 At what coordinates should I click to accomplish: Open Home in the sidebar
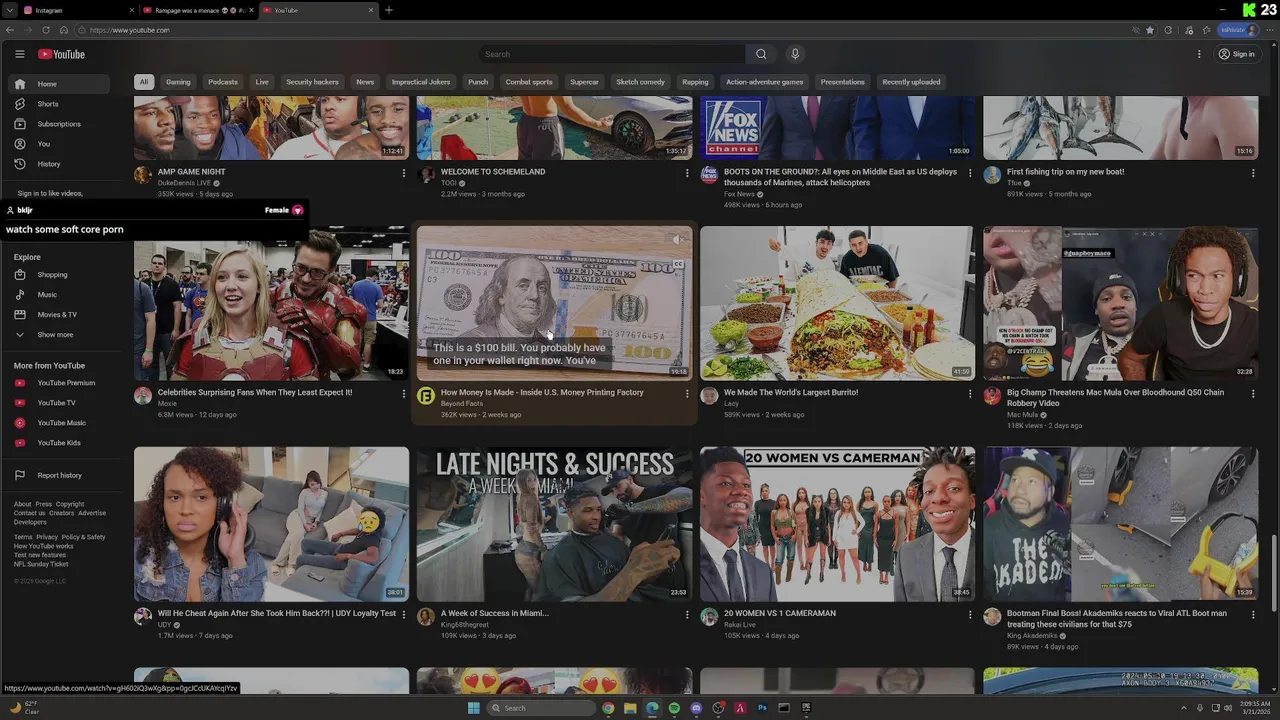(59, 84)
